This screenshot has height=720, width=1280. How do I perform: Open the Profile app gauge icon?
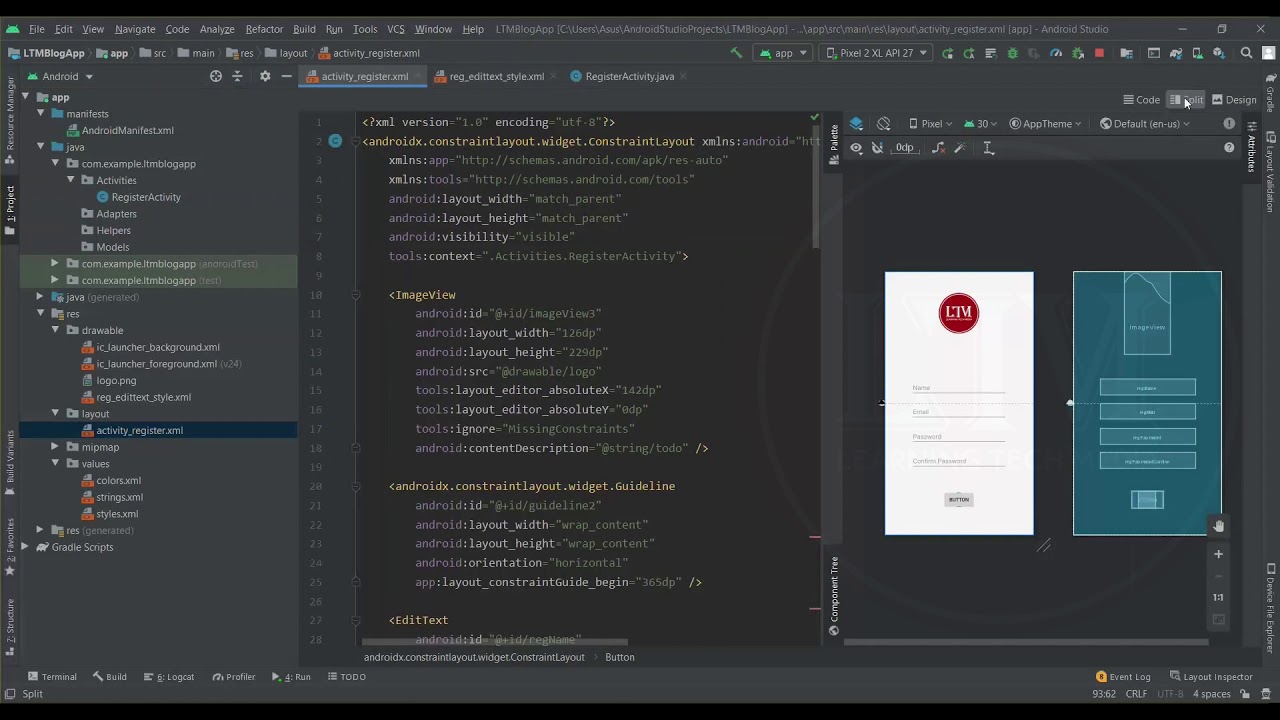pyautogui.click(x=1056, y=53)
